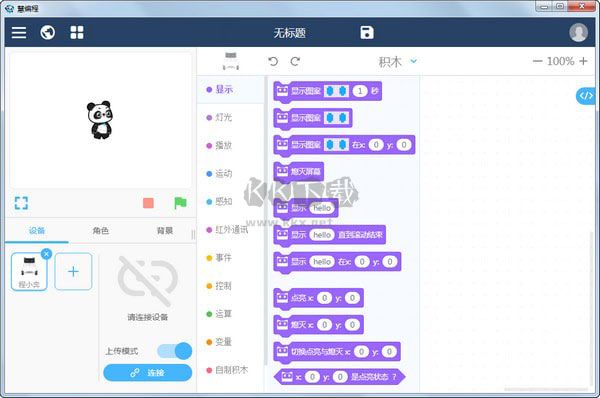The width and height of the screenshot is (600, 398).
Task: Click the robot device icon above palette
Action: (x=231, y=61)
